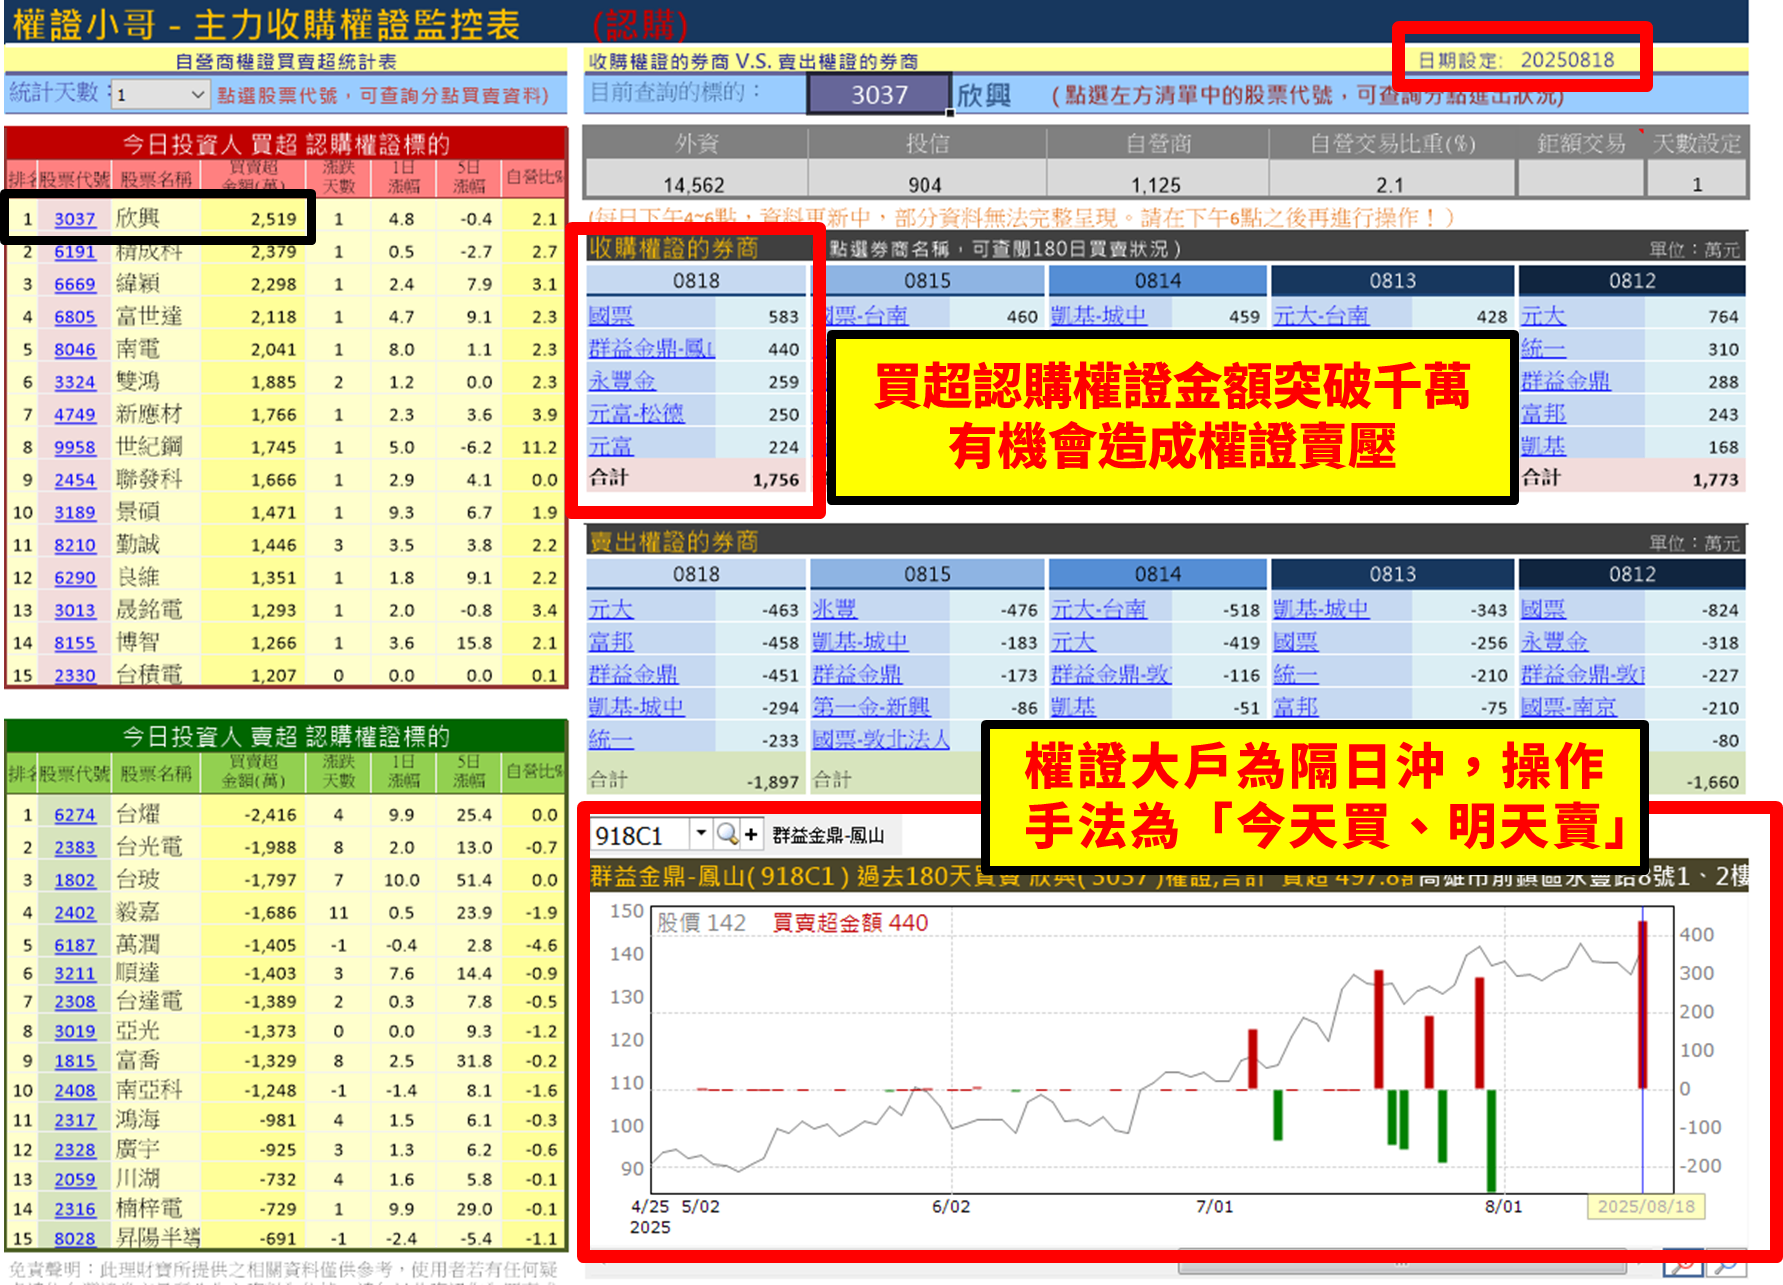The image size is (1783, 1285).
Task: Open stock code 2059 川湖 link
Action: (x=75, y=1179)
